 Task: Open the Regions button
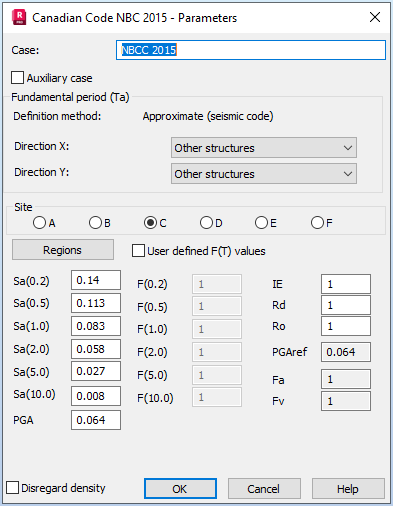click(63, 250)
